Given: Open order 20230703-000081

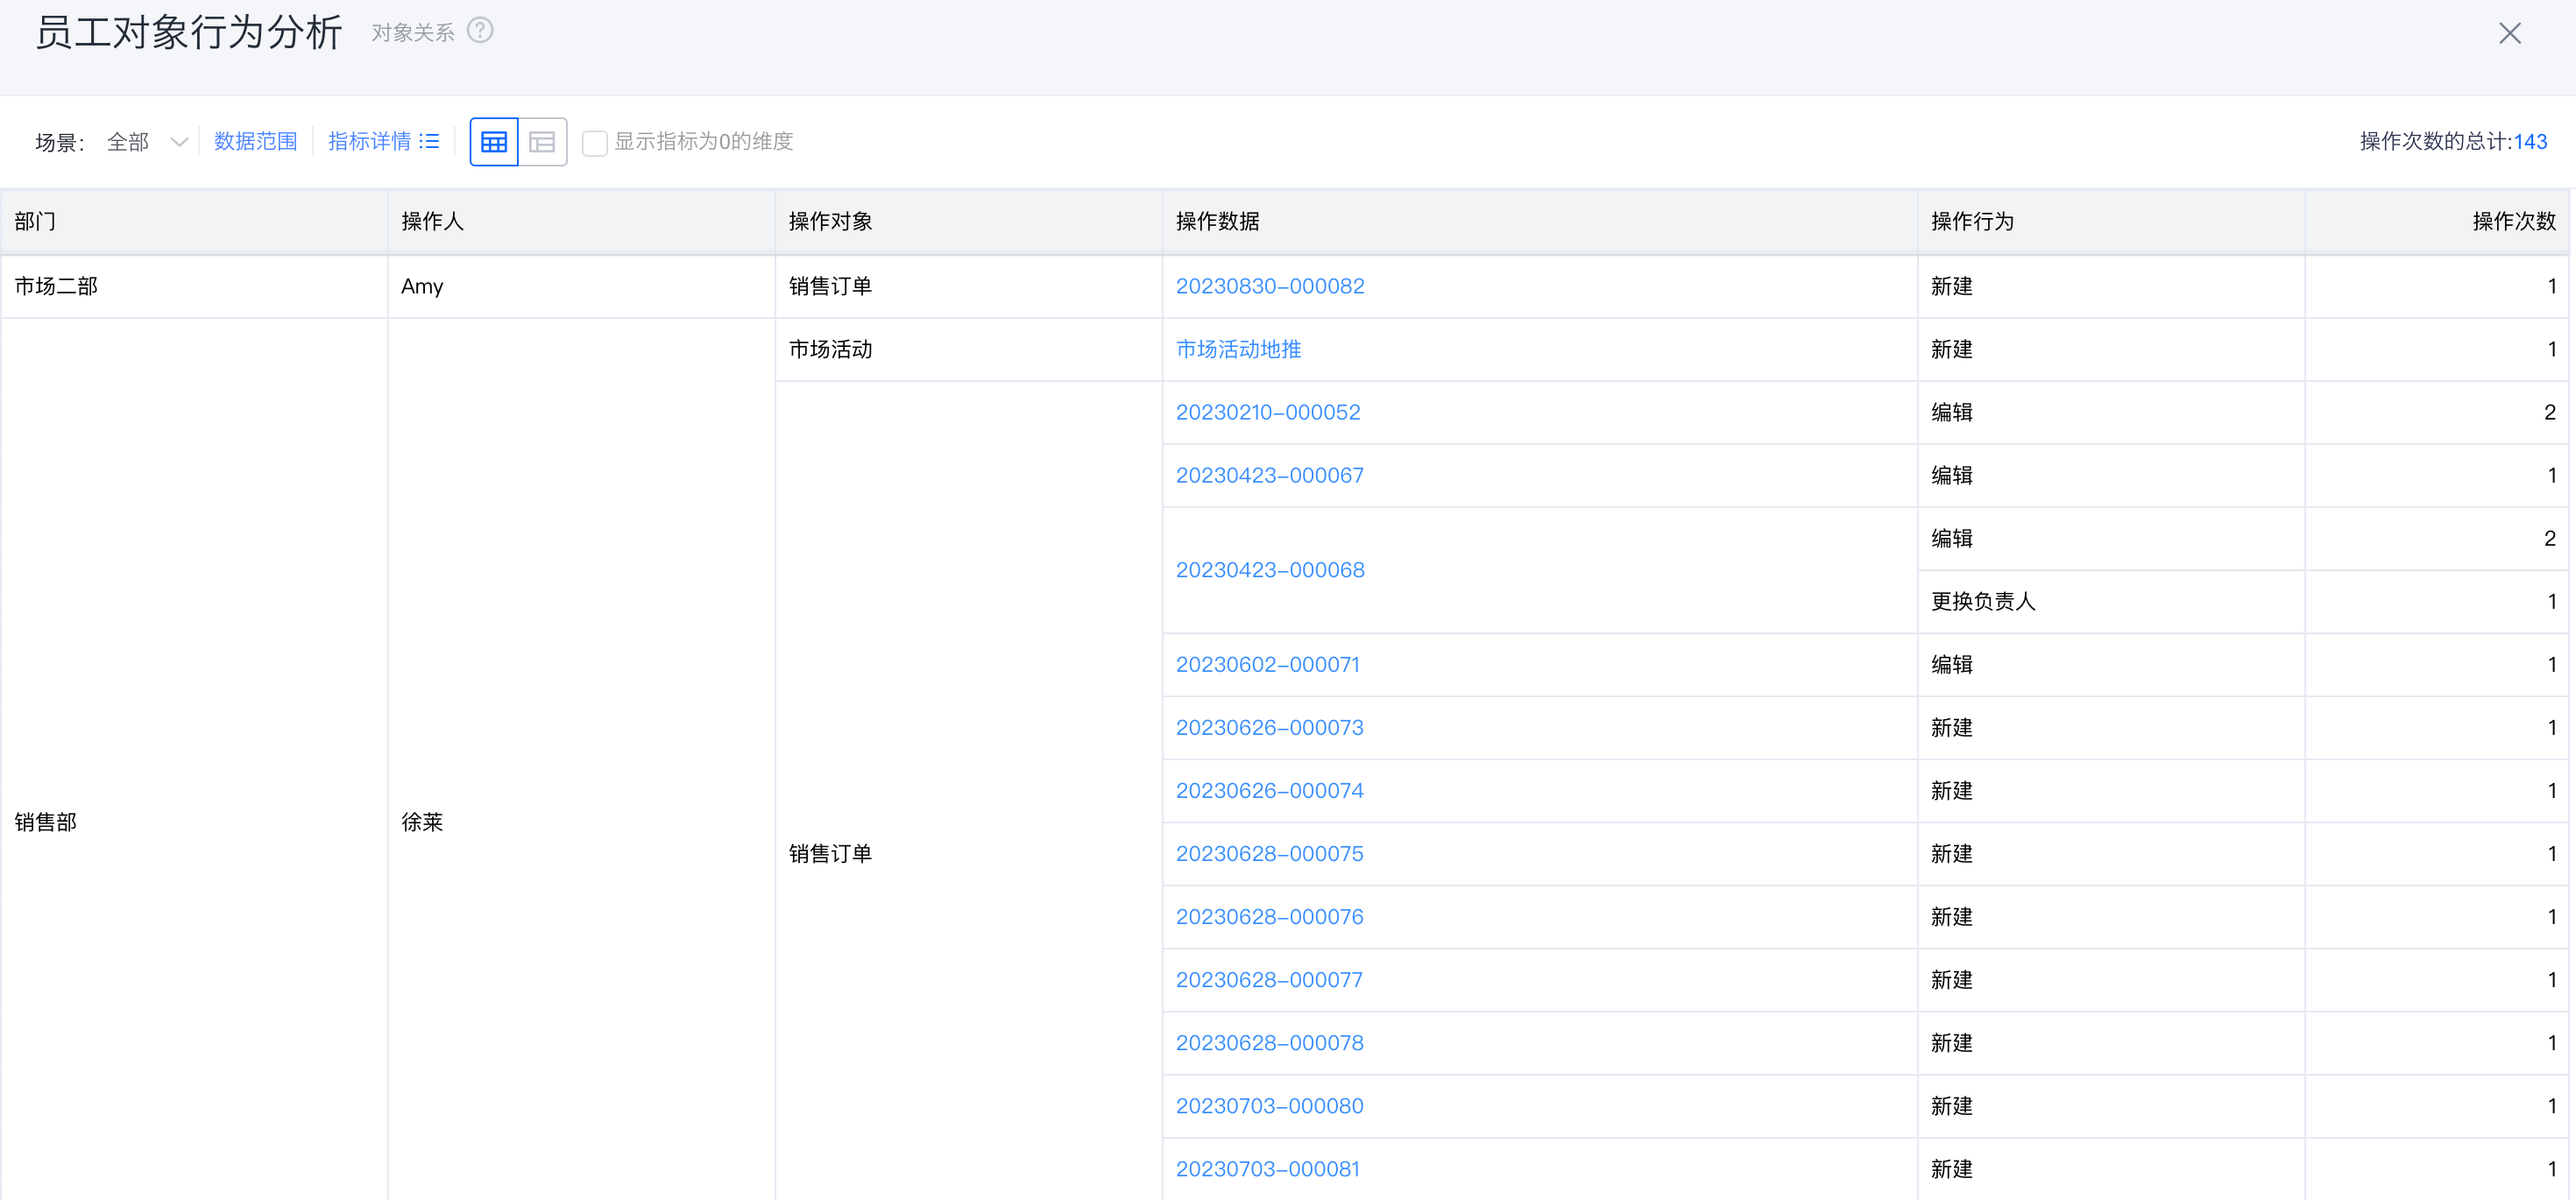Looking at the screenshot, I should point(1267,1169).
